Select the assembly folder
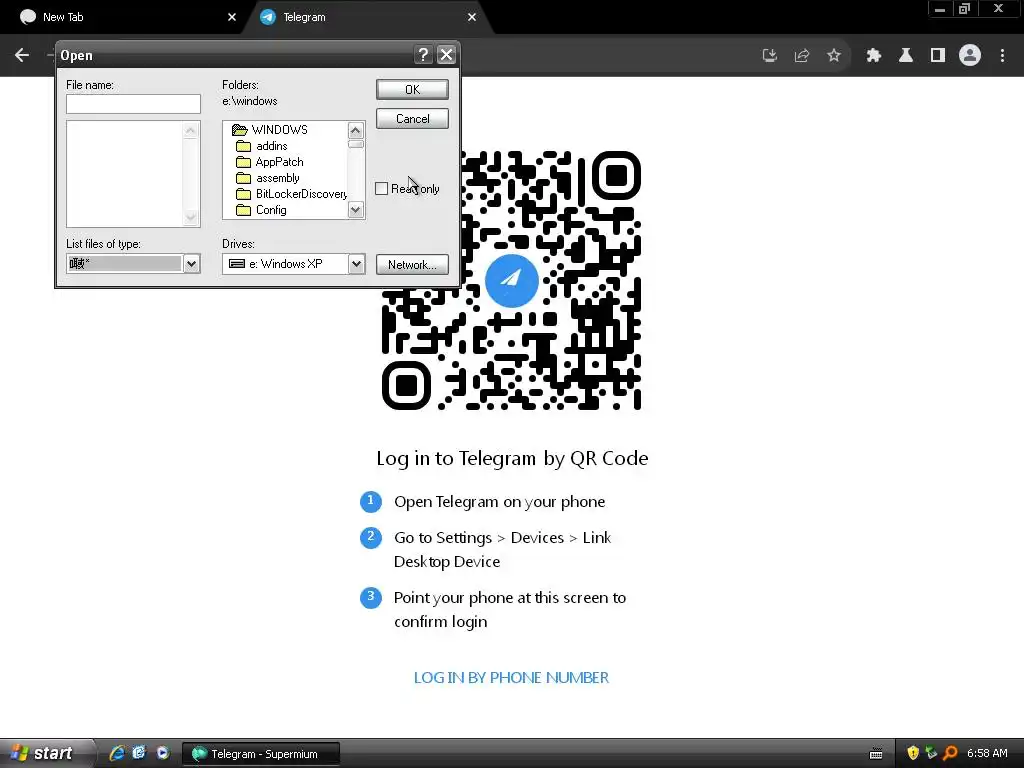 click(268, 178)
